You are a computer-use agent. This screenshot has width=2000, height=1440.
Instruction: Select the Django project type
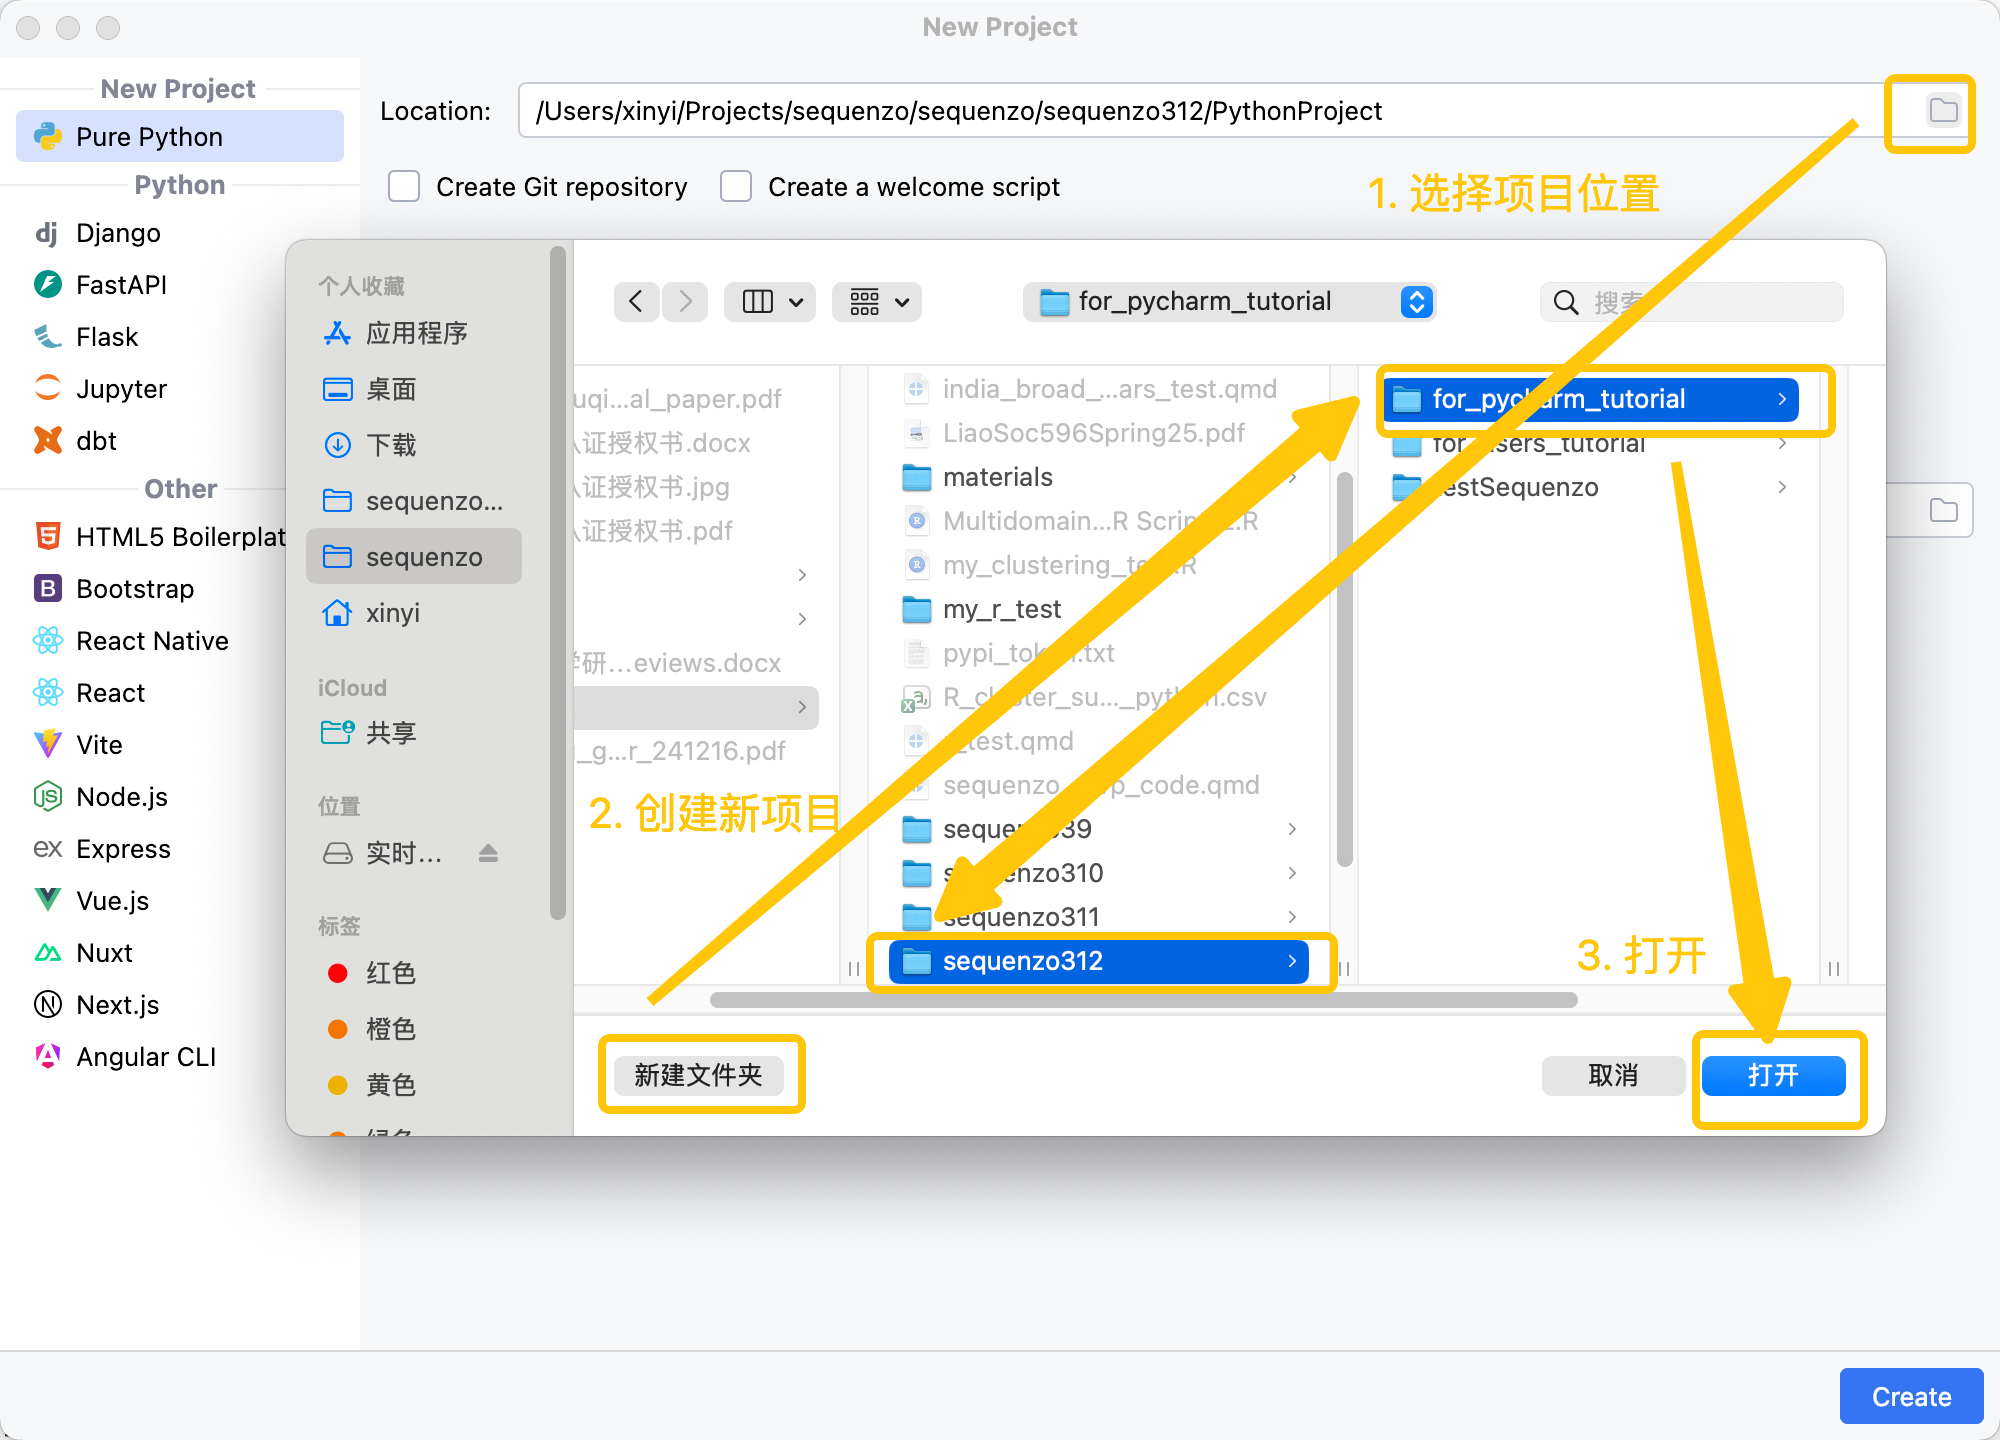(x=117, y=233)
